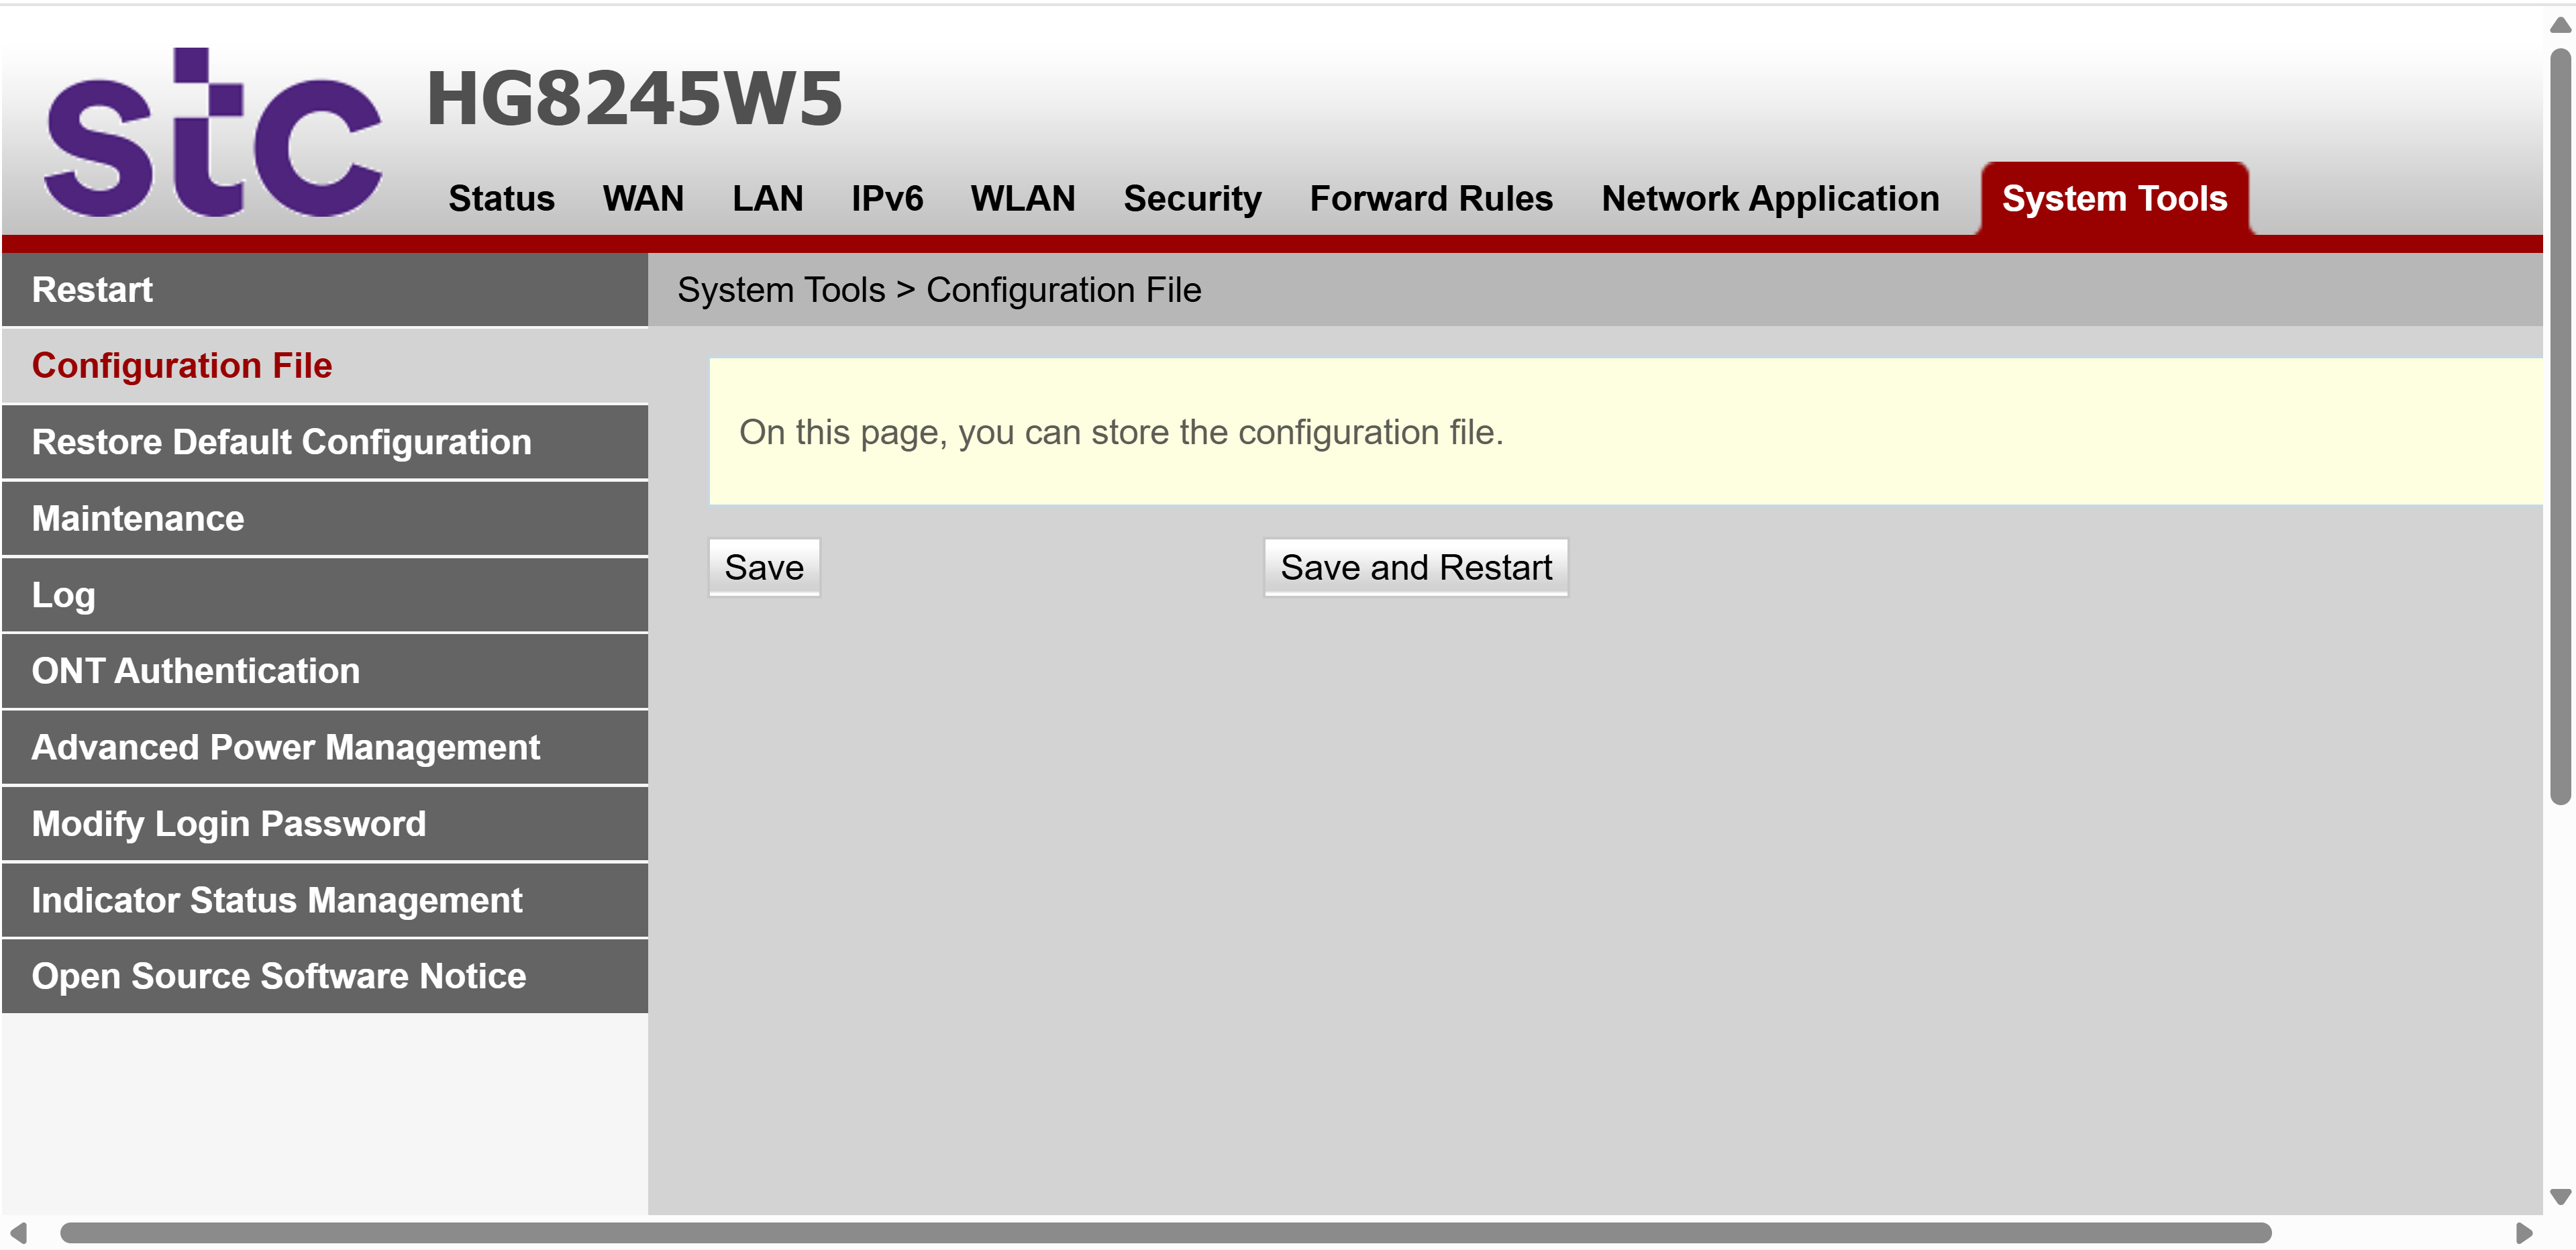Viewport: 2576px width, 1250px height.
Task: Switch to the WAN tab
Action: point(643,198)
